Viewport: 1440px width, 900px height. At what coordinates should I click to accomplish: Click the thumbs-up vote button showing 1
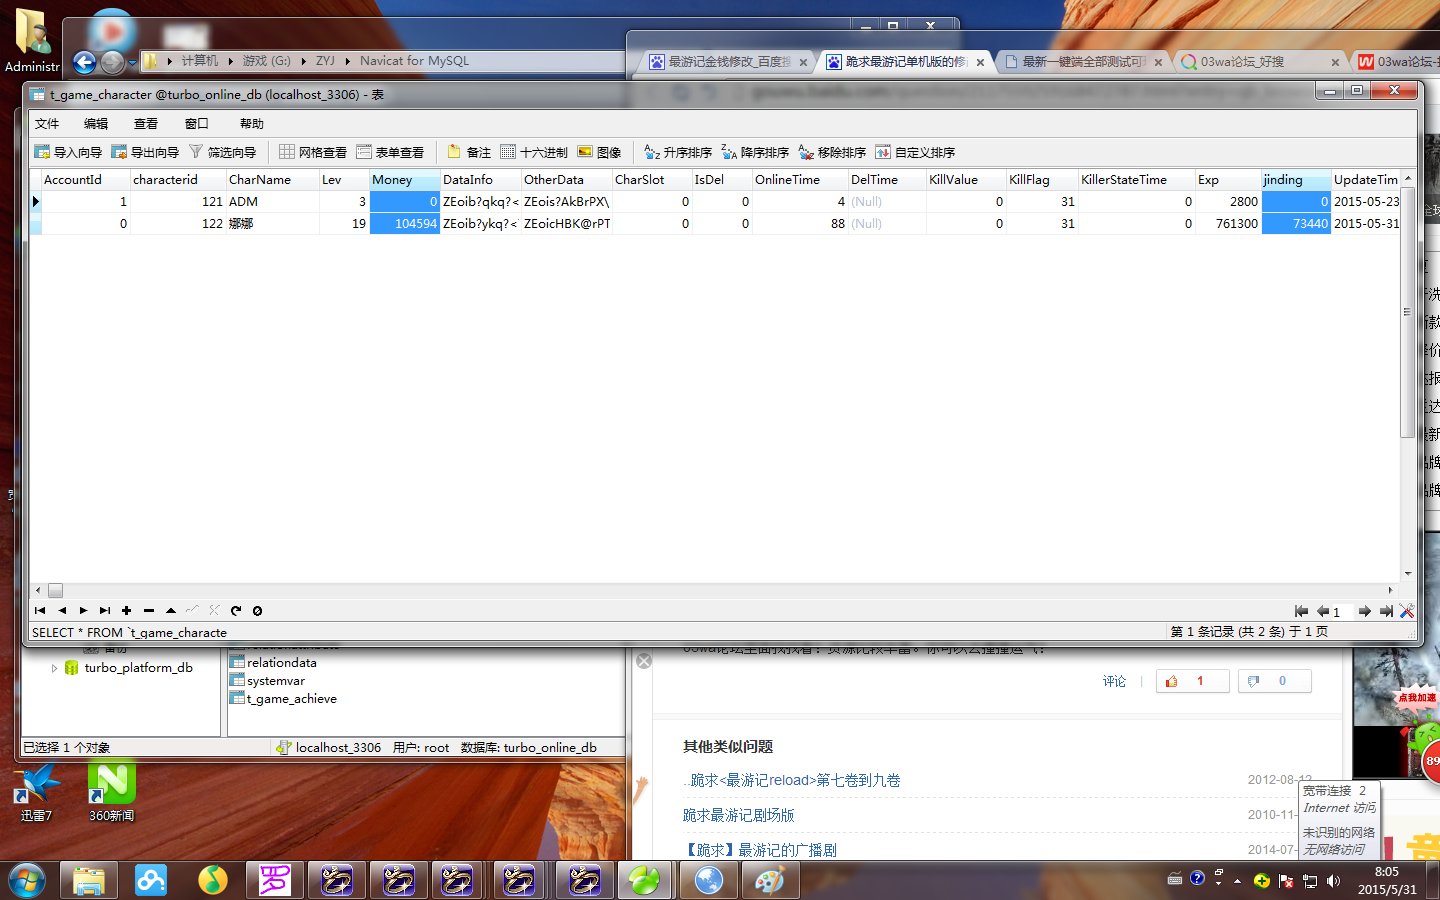[1192, 681]
